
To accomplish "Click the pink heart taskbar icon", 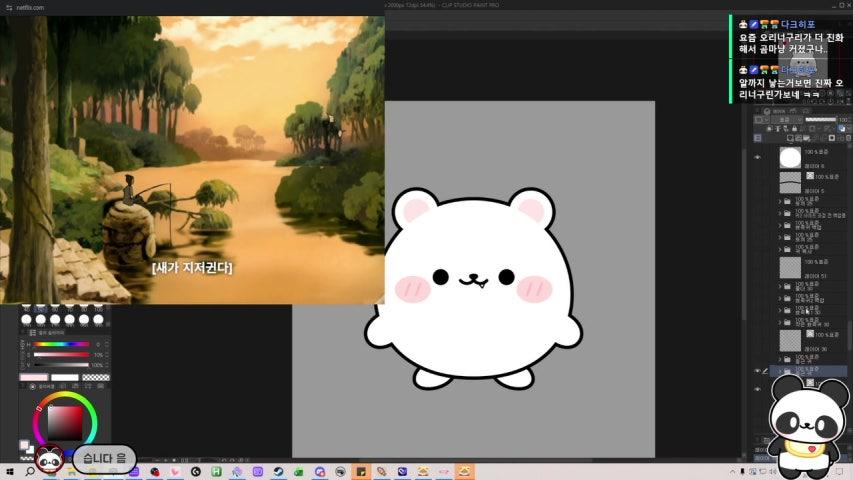I will [175, 471].
